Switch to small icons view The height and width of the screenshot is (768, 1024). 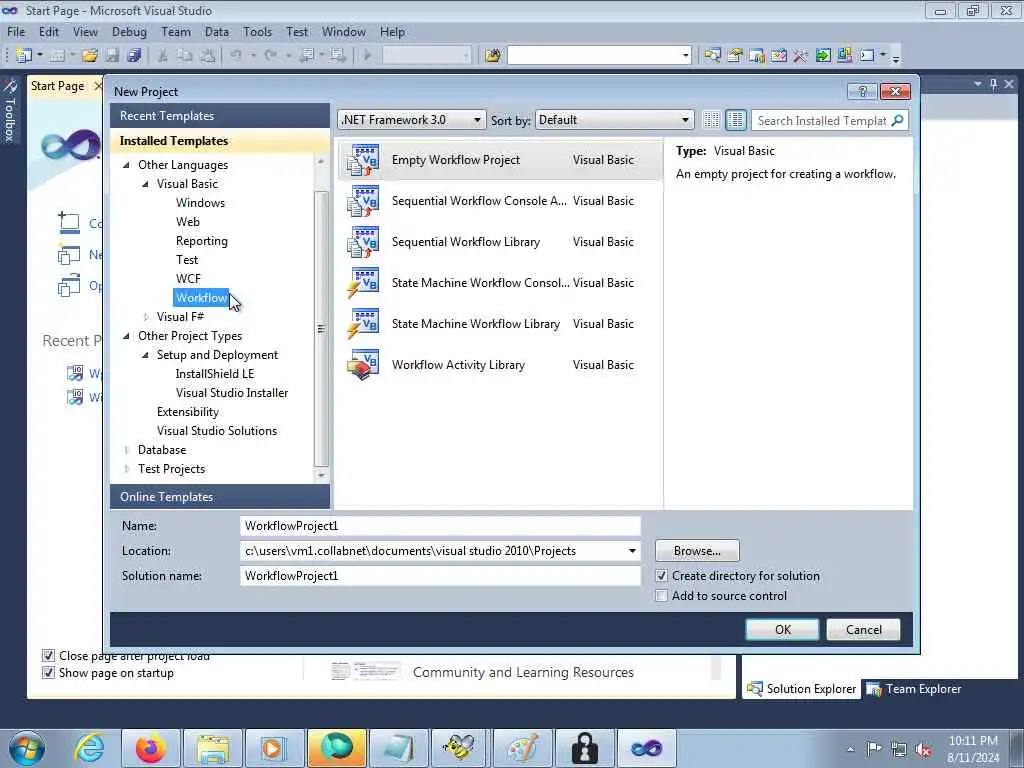click(x=711, y=120)
